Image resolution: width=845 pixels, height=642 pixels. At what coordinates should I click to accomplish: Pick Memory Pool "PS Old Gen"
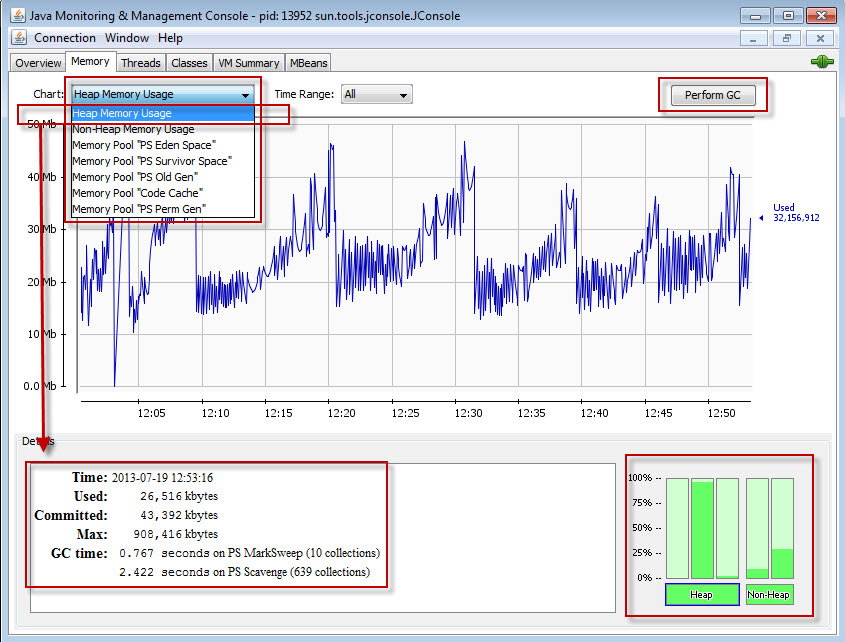pyautogui.click(x=162, y=177)
